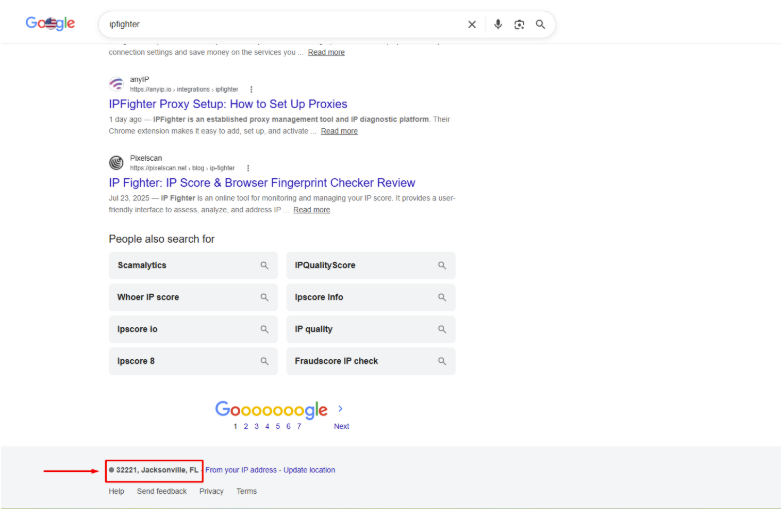Click Update location link
782x509 pixels.
(309, 470)
